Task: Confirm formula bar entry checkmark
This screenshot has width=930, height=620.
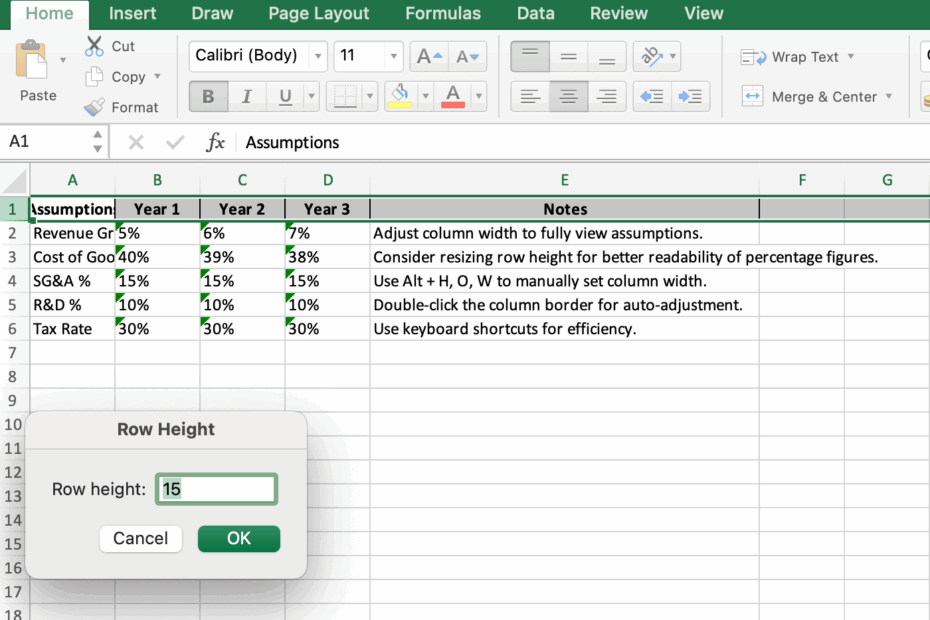Action: click(175, 142)
